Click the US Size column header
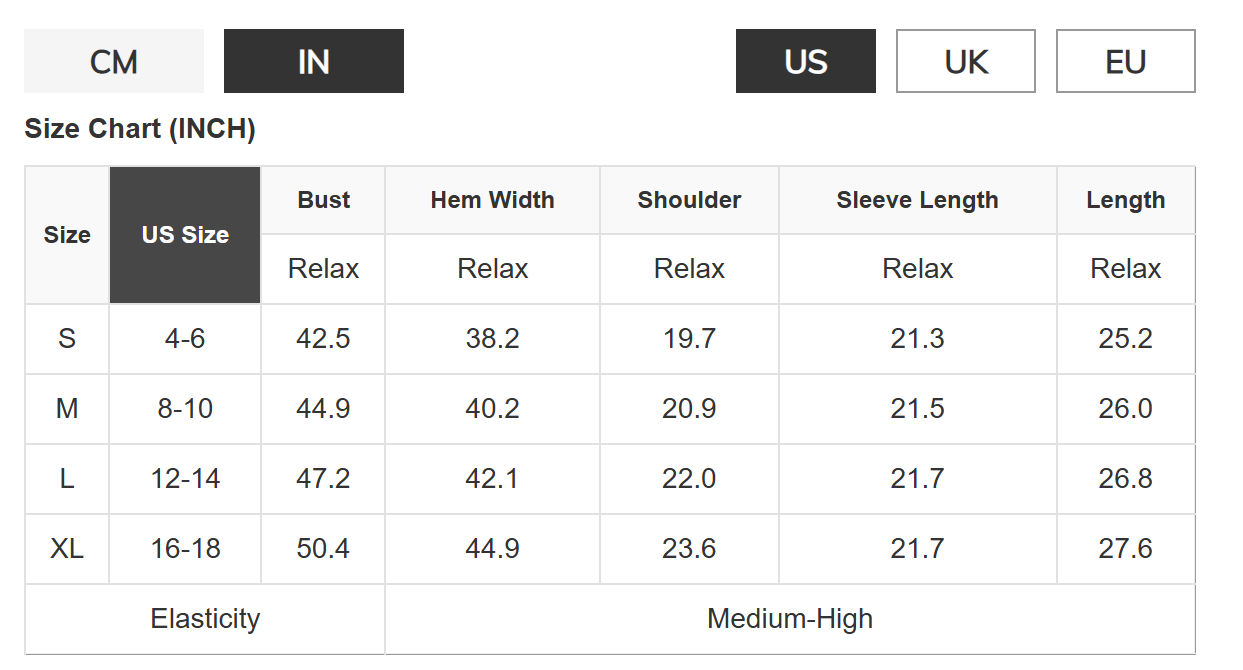This screenshot has width=1243, height=670. (x=185, y=235)
